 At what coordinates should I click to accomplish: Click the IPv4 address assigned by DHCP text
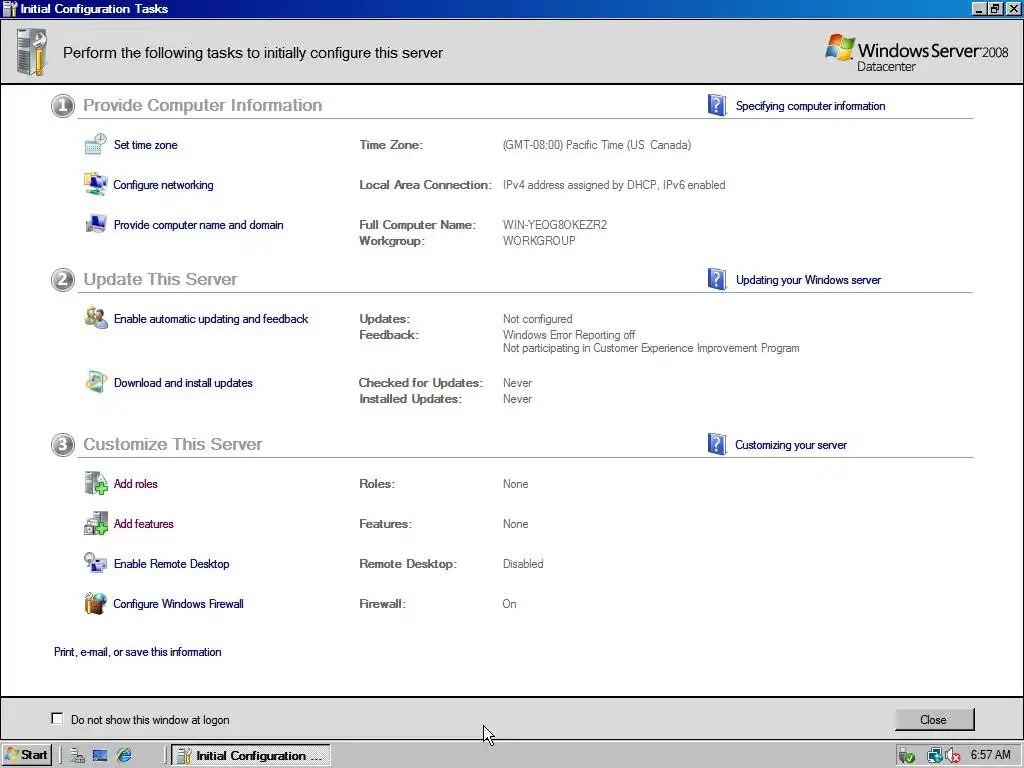tap(614, 185)
